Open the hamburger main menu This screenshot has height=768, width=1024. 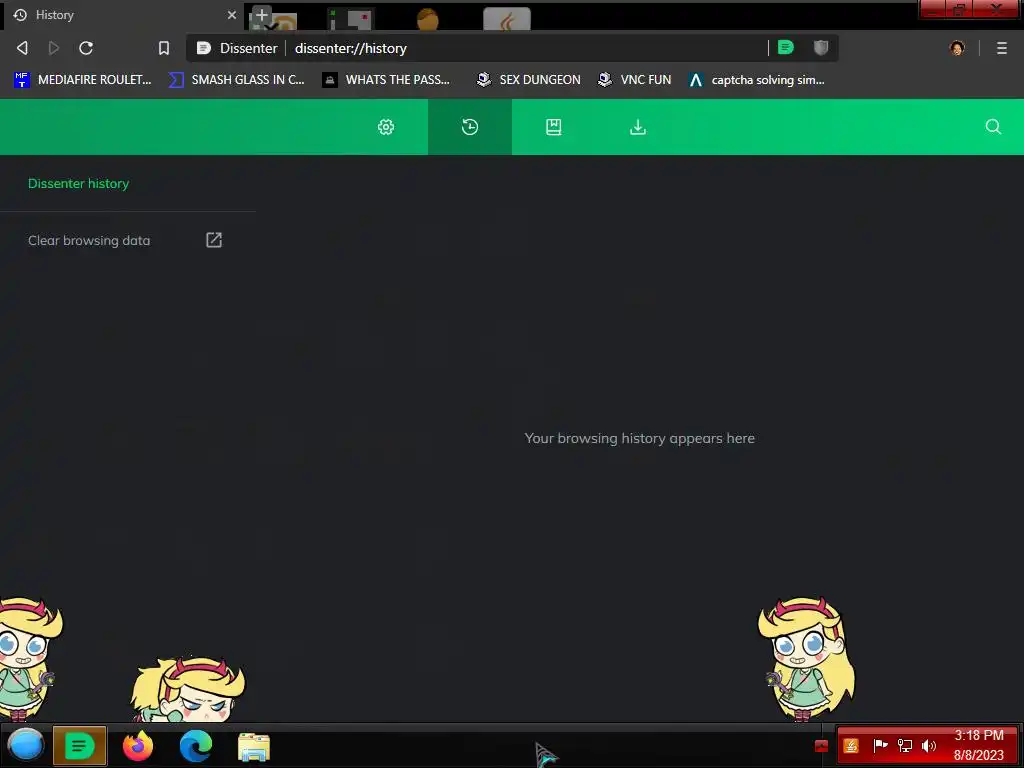coord(1002,48)
